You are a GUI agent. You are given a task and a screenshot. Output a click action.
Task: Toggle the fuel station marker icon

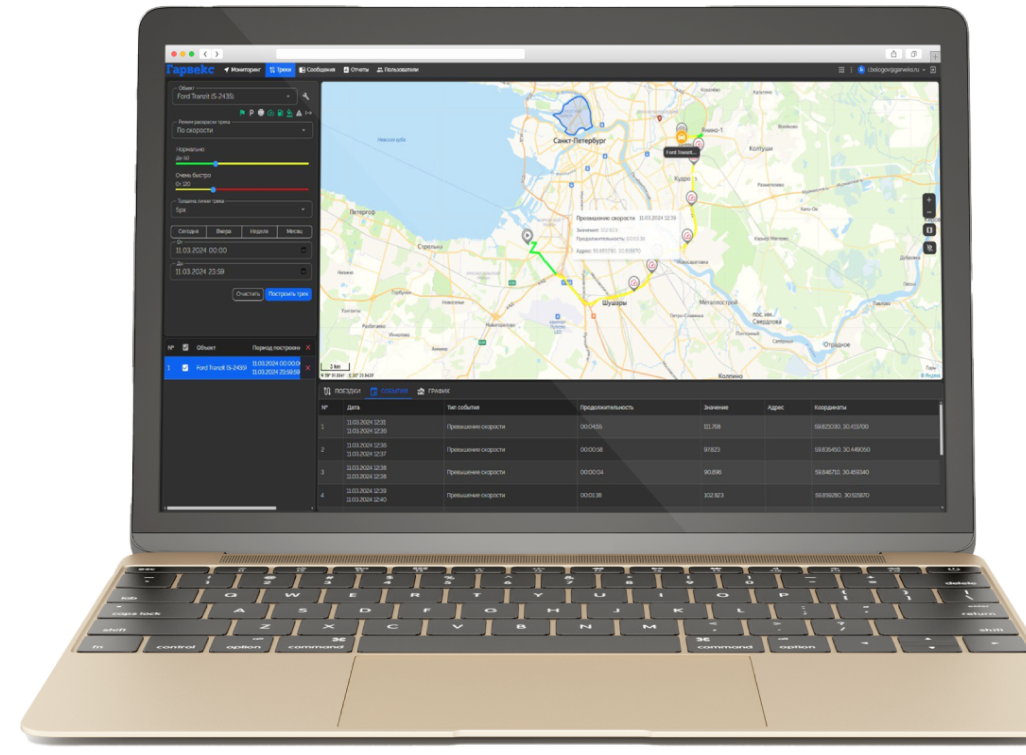point(280,113)
